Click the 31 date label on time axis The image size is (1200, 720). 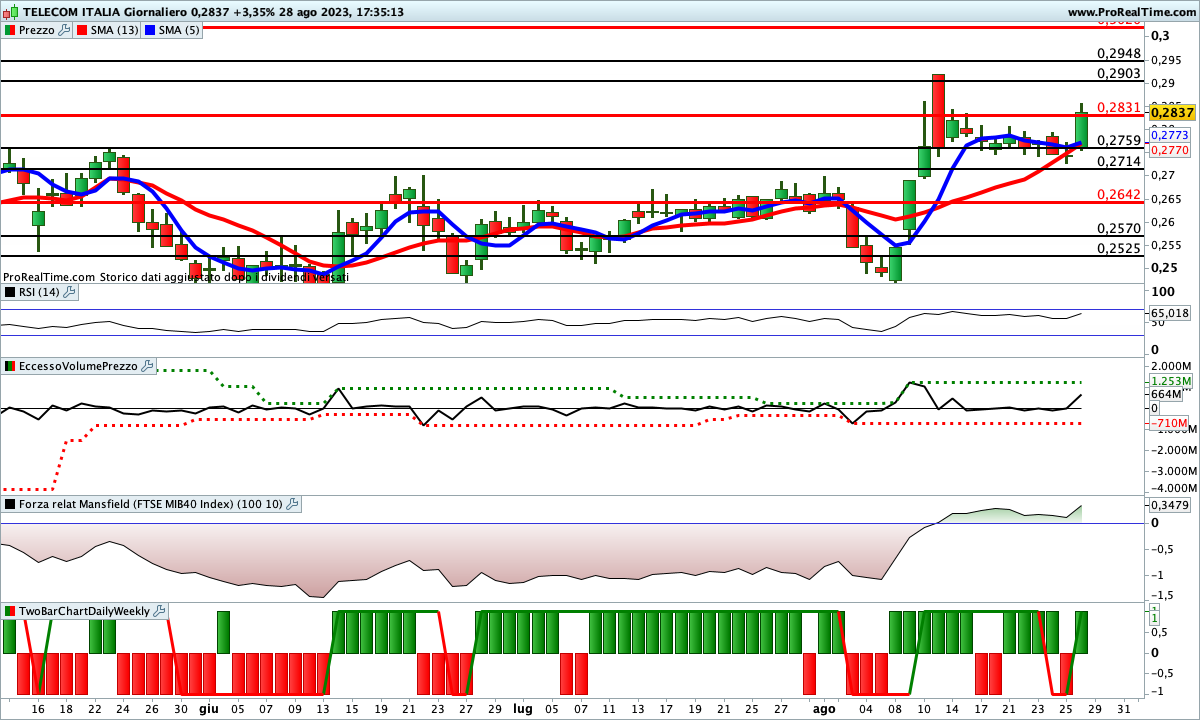pyautogui.click(x=1123, y=708)
